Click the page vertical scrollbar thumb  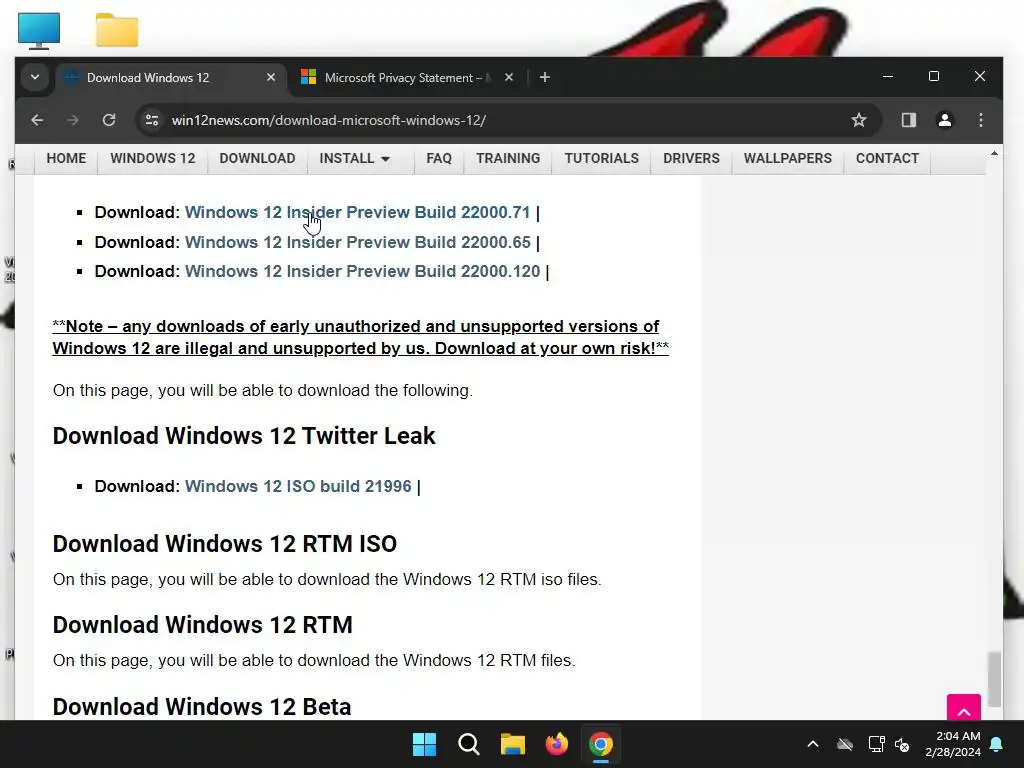point(994,679)
